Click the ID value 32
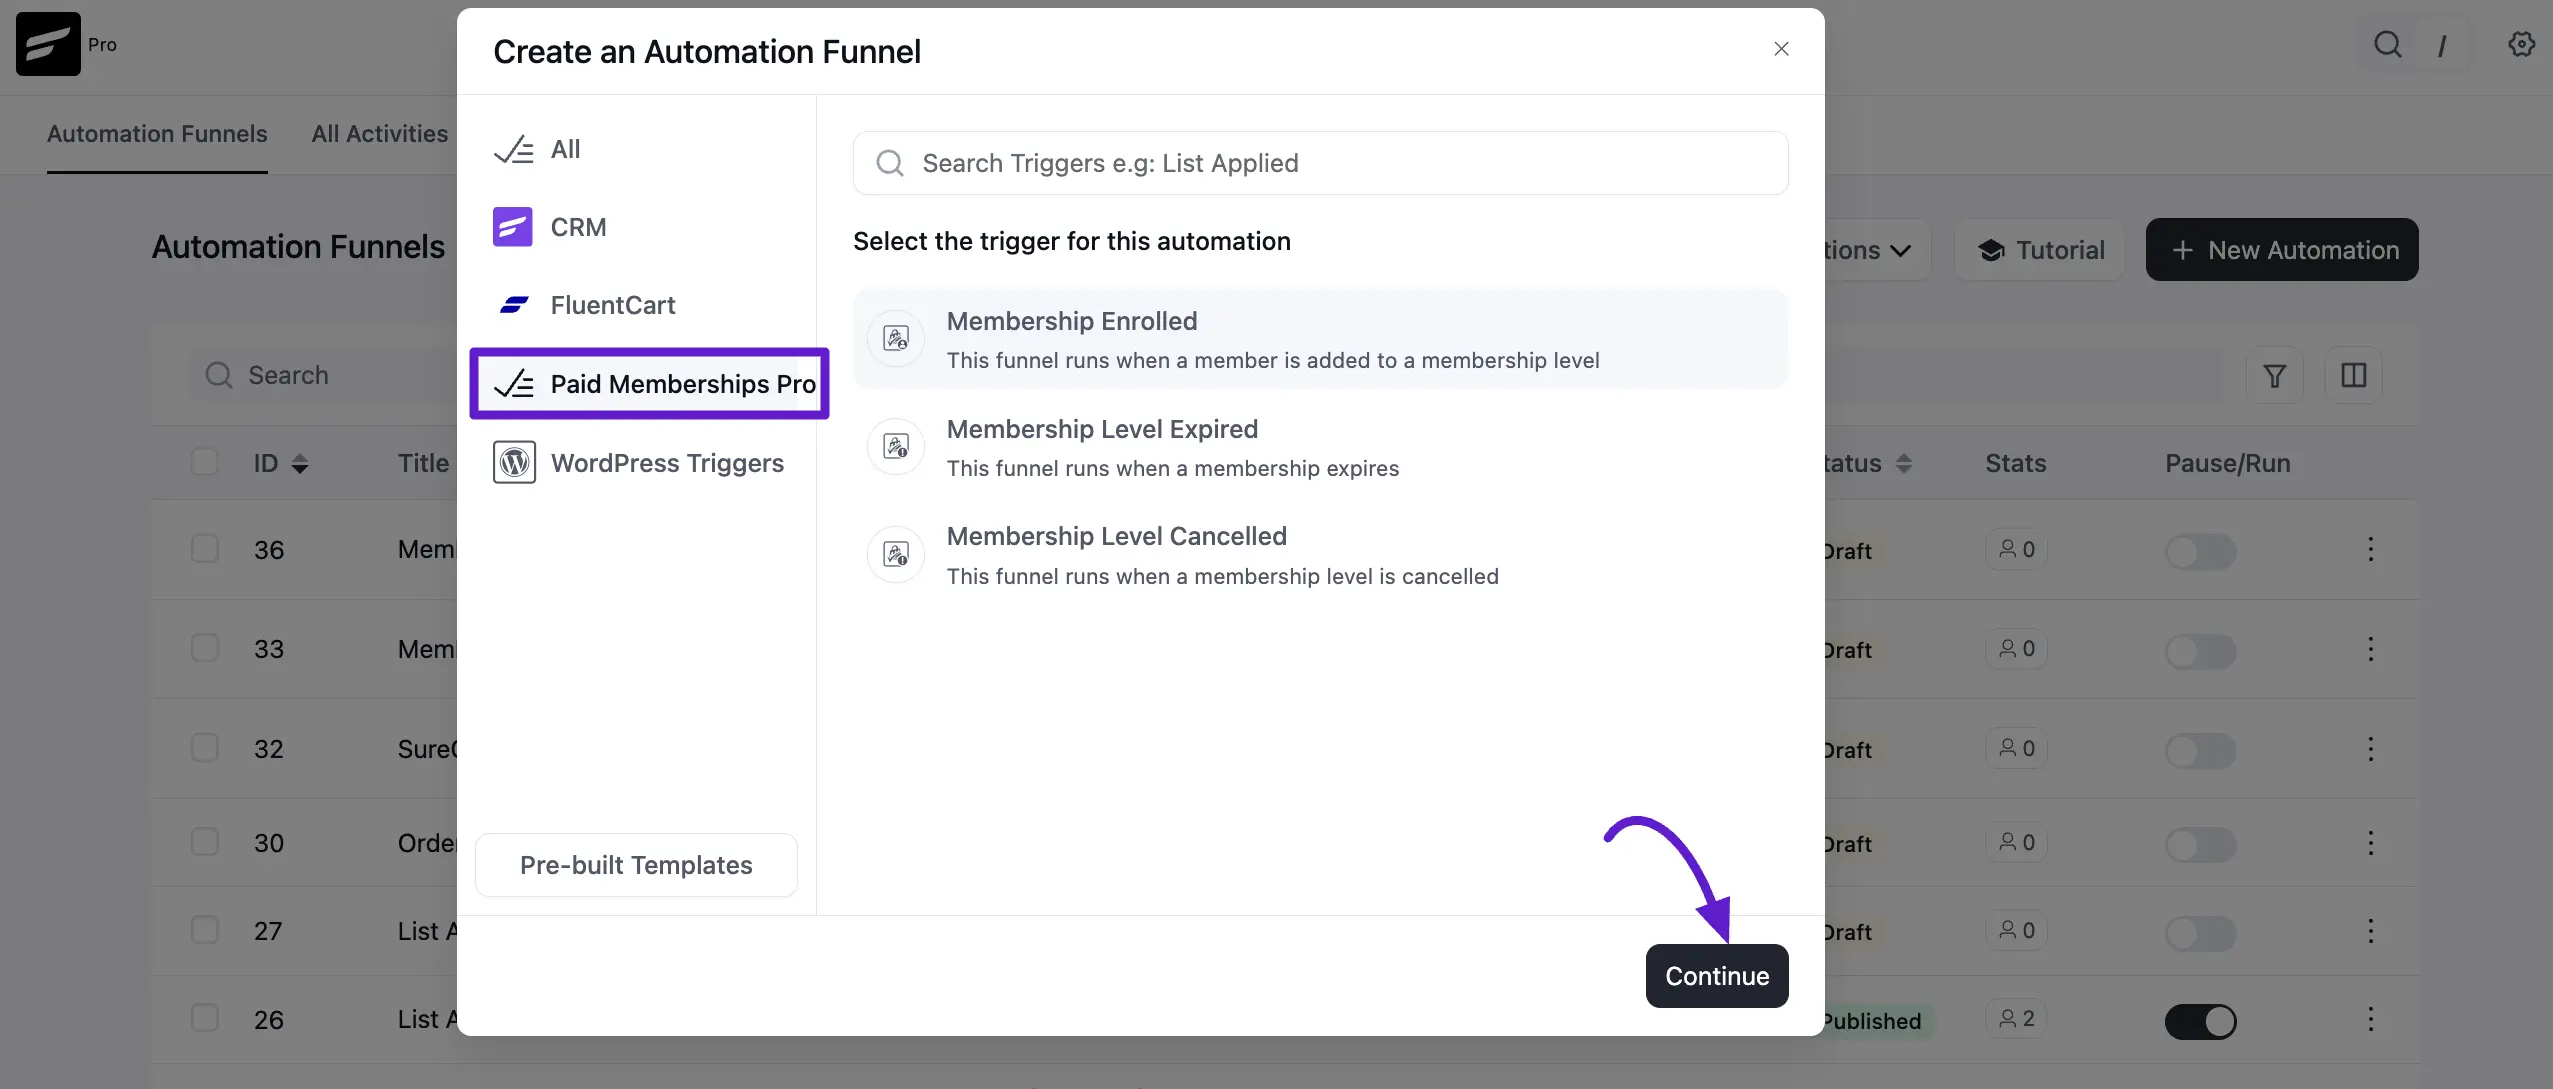 269,749
